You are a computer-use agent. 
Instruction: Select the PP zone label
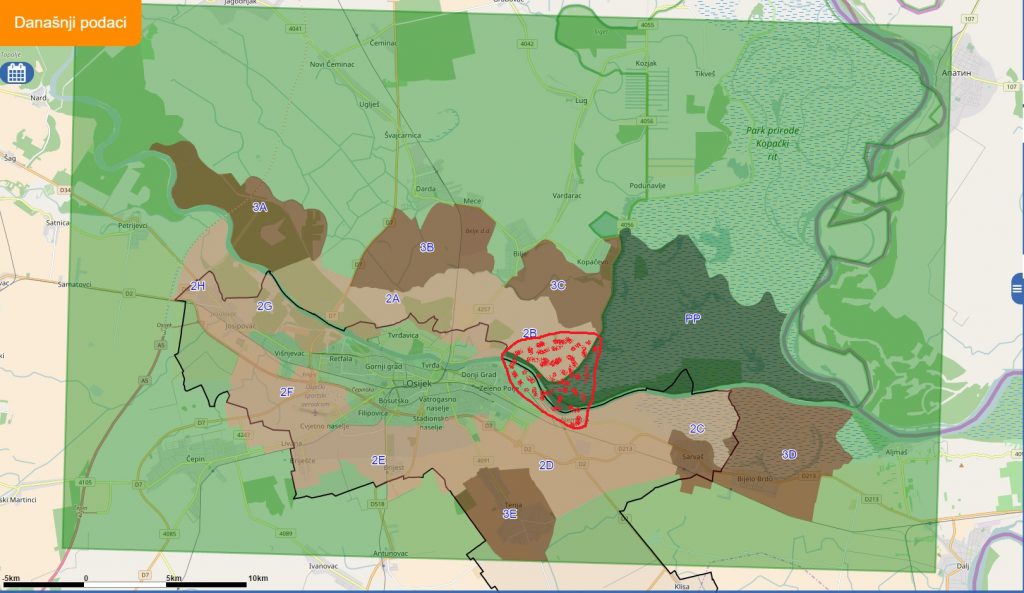692,319
